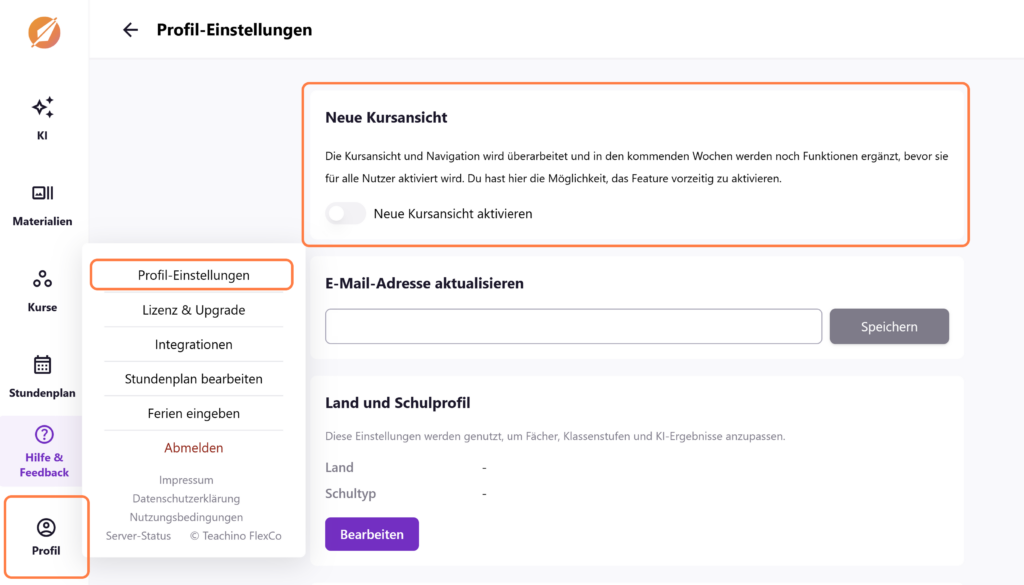Check the Server-Status link
Screen dimensions: 1024x585
point(138,535)
